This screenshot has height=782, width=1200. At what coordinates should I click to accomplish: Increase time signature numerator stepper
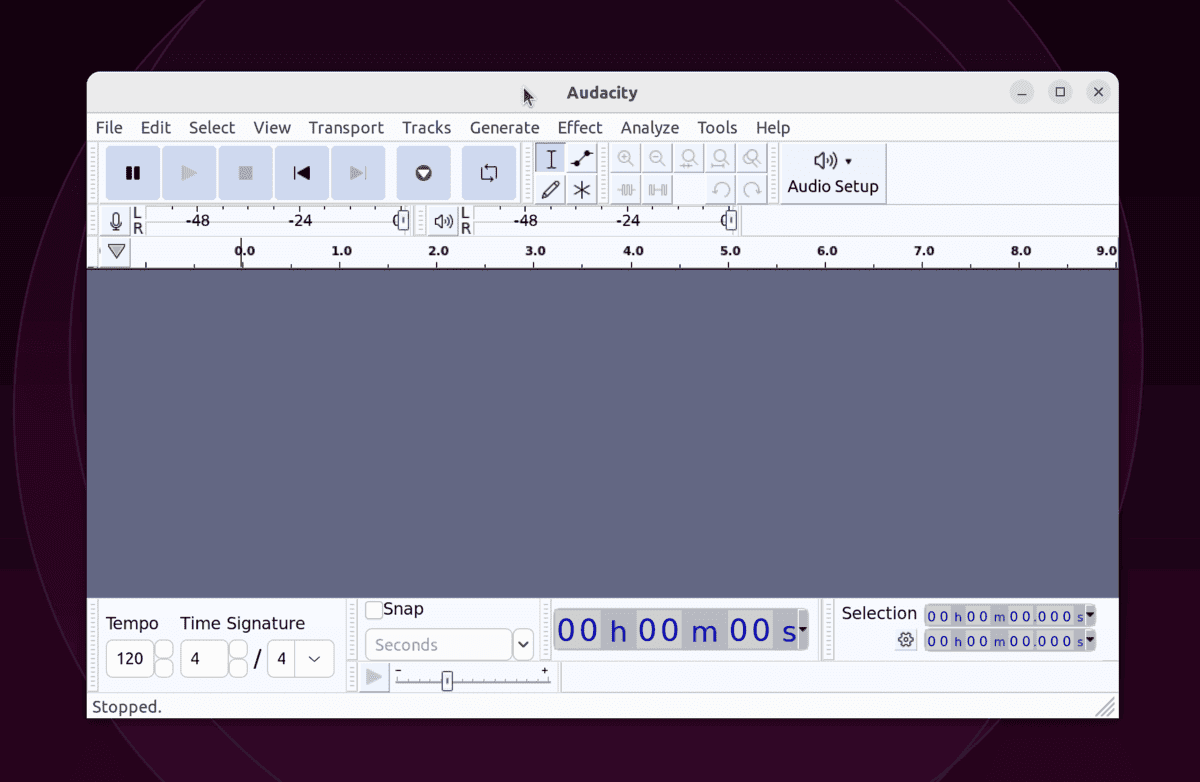point(239,650)
